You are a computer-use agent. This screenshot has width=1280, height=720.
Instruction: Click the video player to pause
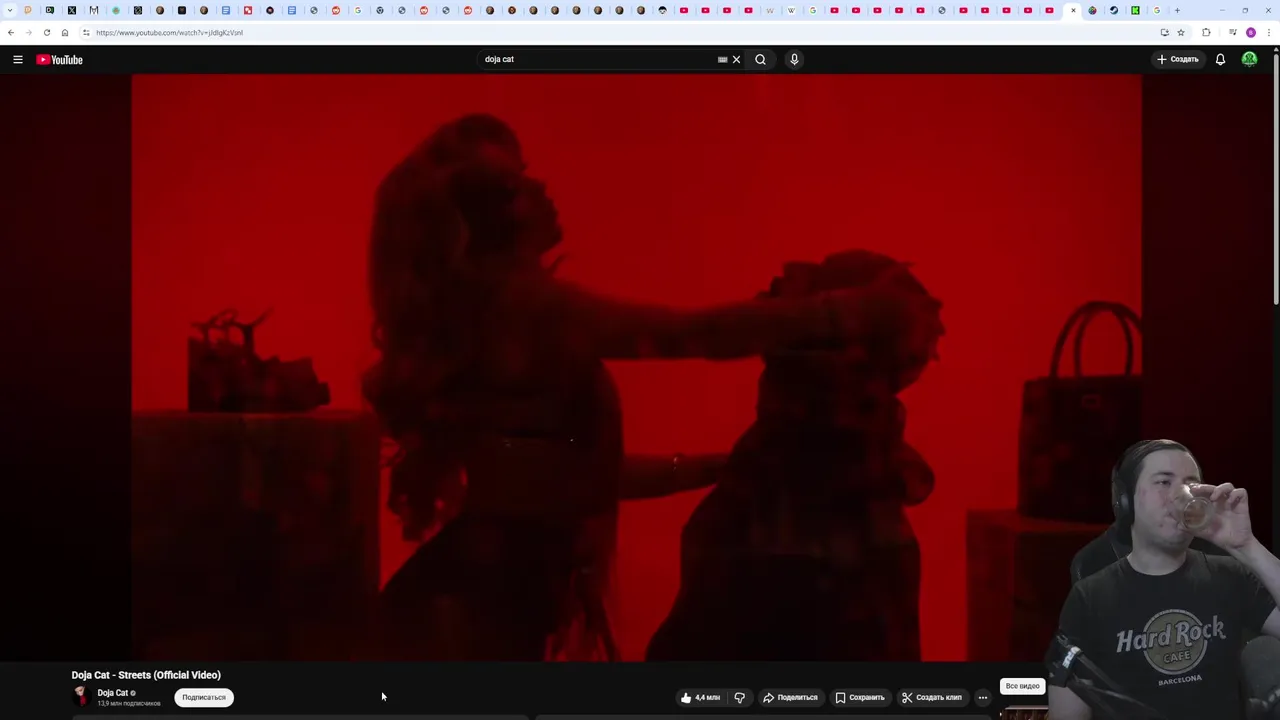[x=636, y=368]
